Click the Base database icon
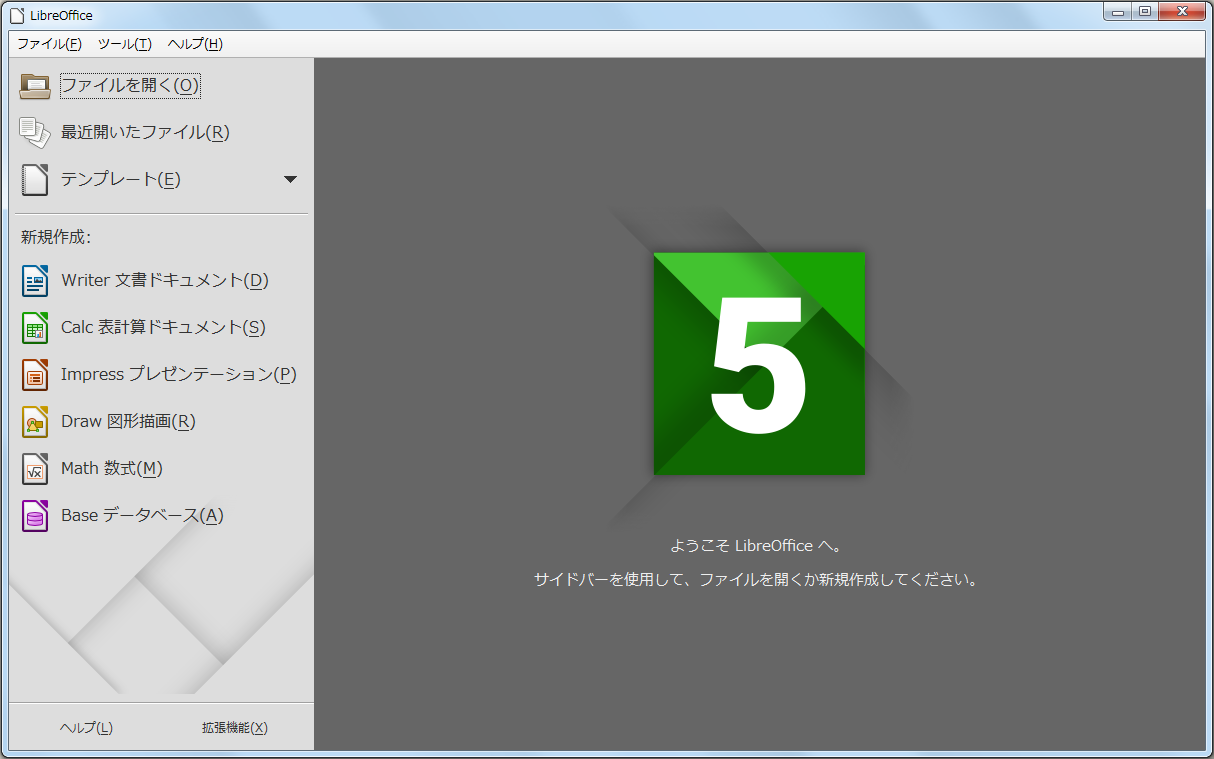Image resolution: width=1214 pixels, height=759 pixels. (x=35, y=516)
